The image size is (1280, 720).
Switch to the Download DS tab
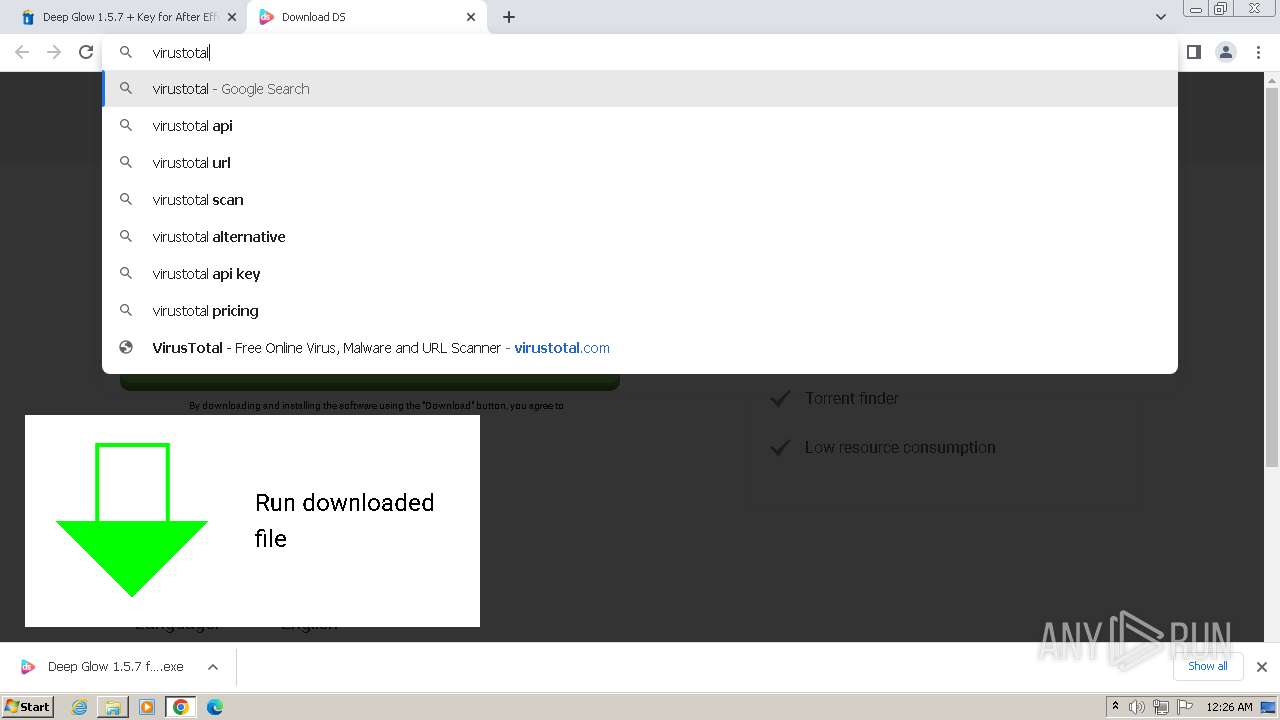pos(367,17)
